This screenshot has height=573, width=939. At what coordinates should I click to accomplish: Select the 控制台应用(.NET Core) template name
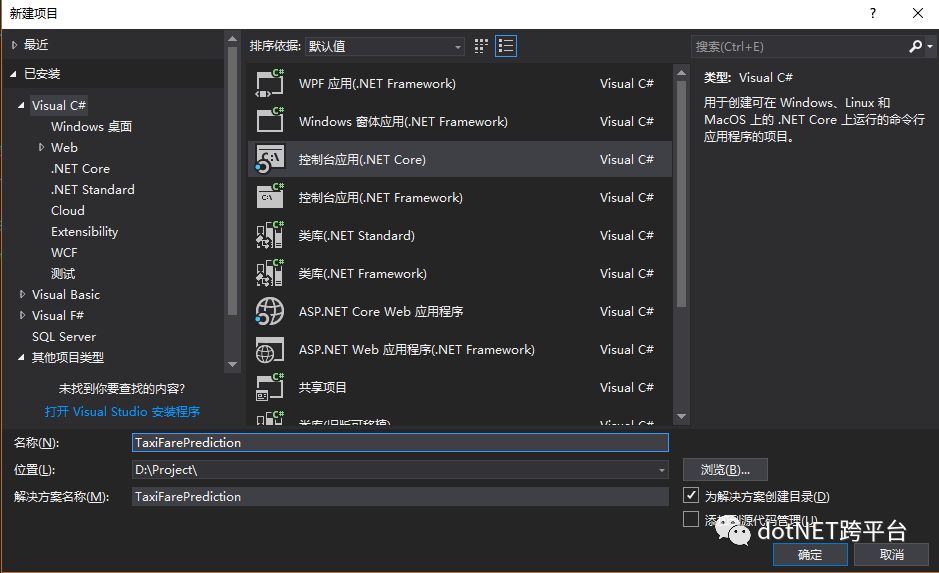pos(362,159)
